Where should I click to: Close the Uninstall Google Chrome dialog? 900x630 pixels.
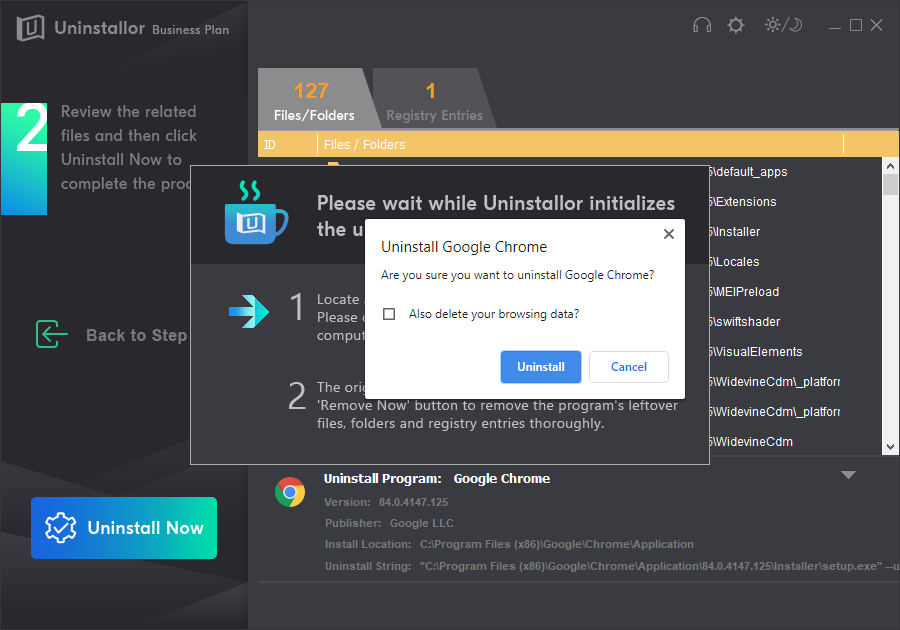point(669,234)
